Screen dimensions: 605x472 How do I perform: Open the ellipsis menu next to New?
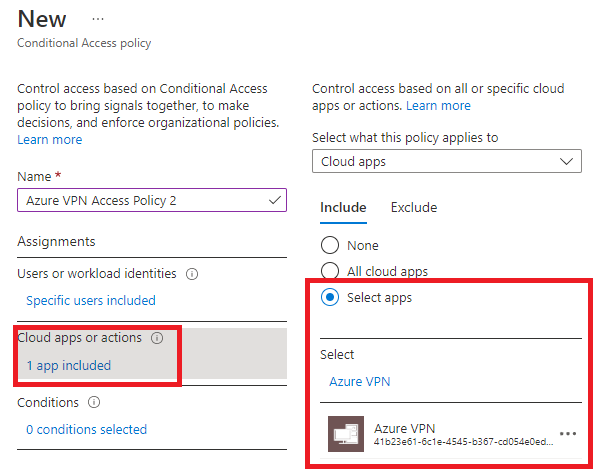[98, 19]
